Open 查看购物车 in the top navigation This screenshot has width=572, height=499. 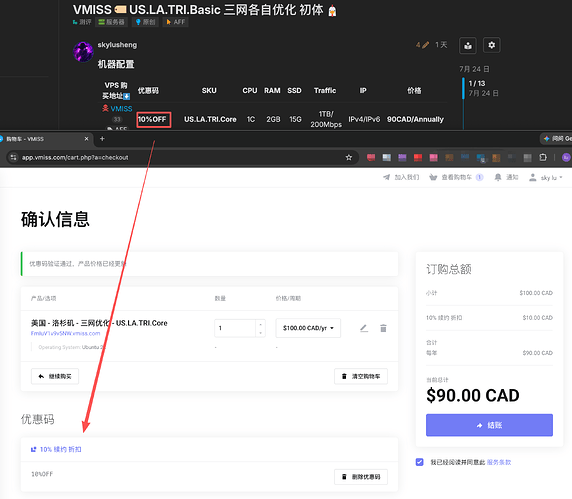(x=456, y=177)
